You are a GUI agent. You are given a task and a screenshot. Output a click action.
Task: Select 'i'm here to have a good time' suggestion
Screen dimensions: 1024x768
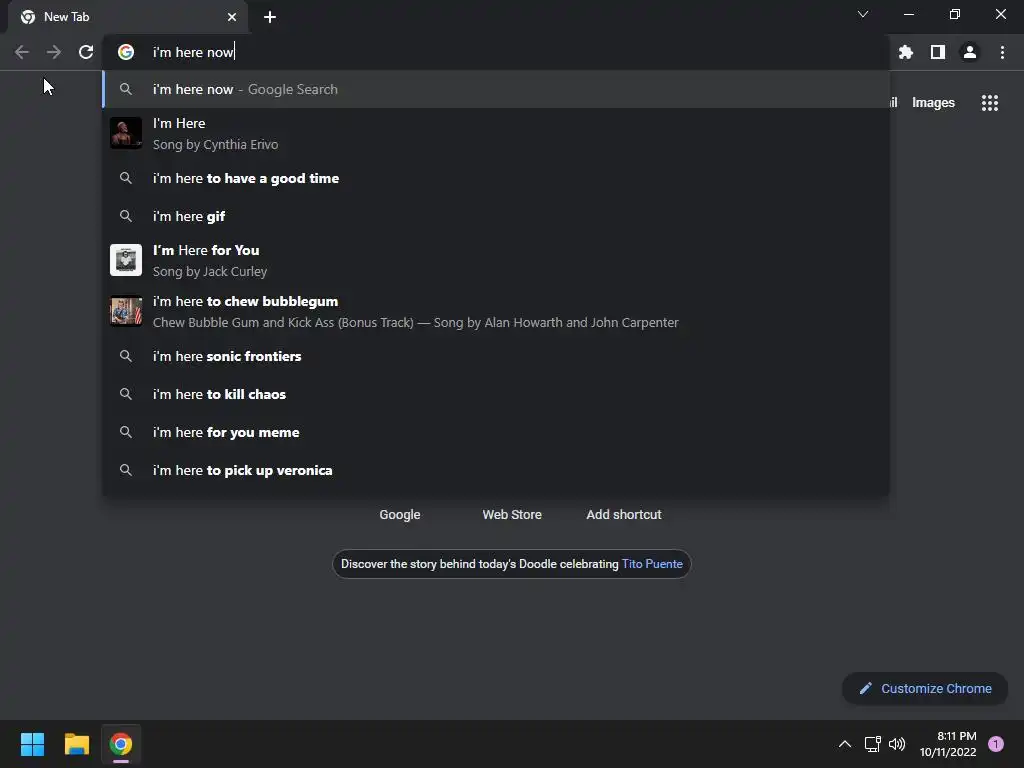[x=246, y=178]
